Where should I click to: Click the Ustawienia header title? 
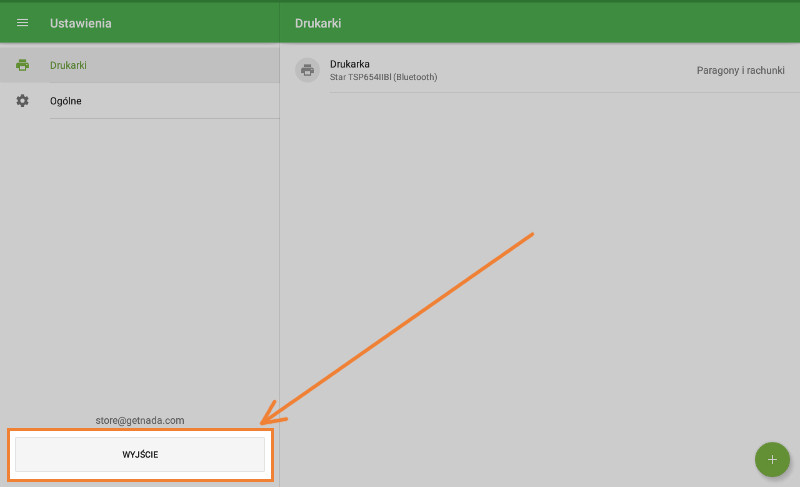[81, 23]
